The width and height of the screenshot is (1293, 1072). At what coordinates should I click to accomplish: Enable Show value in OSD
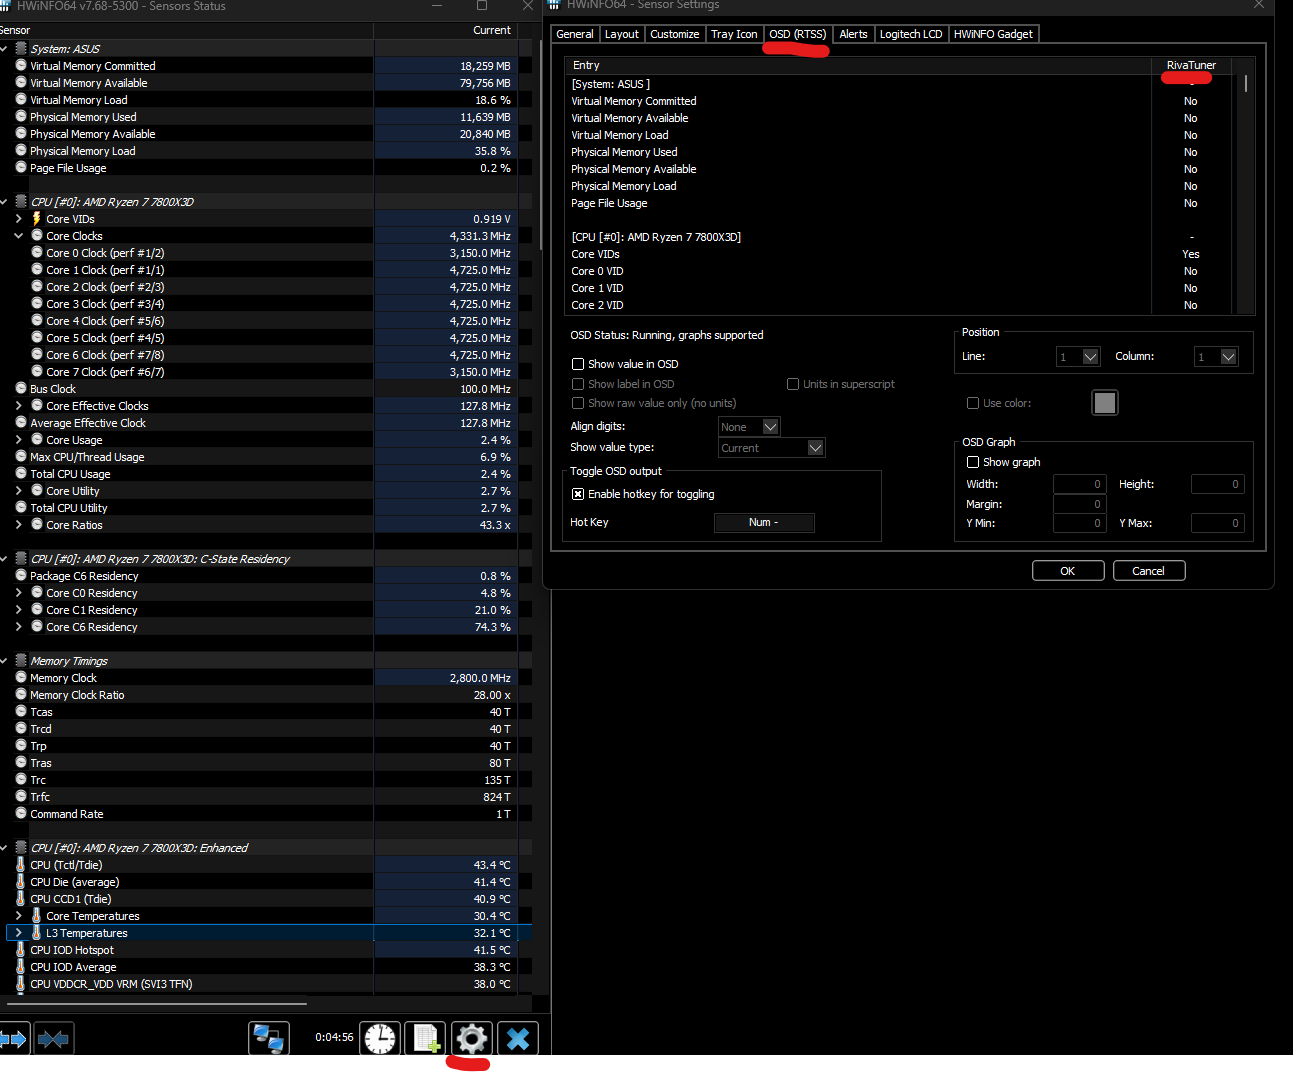click(578, 364)
